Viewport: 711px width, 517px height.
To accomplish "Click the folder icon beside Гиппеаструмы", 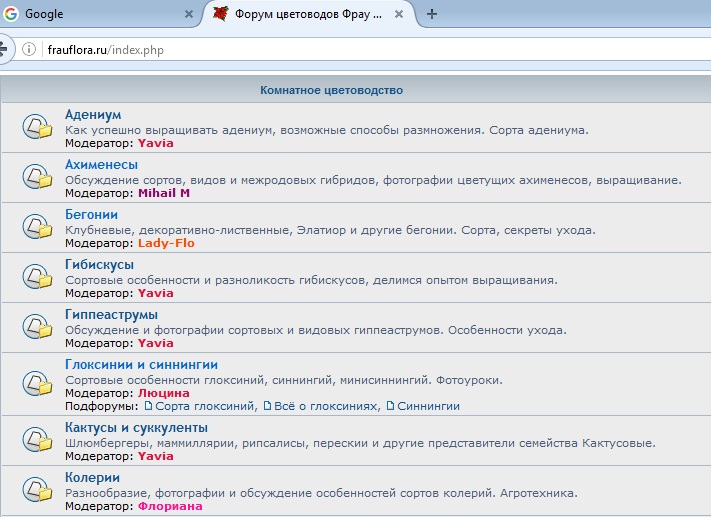I will (38, 328).
